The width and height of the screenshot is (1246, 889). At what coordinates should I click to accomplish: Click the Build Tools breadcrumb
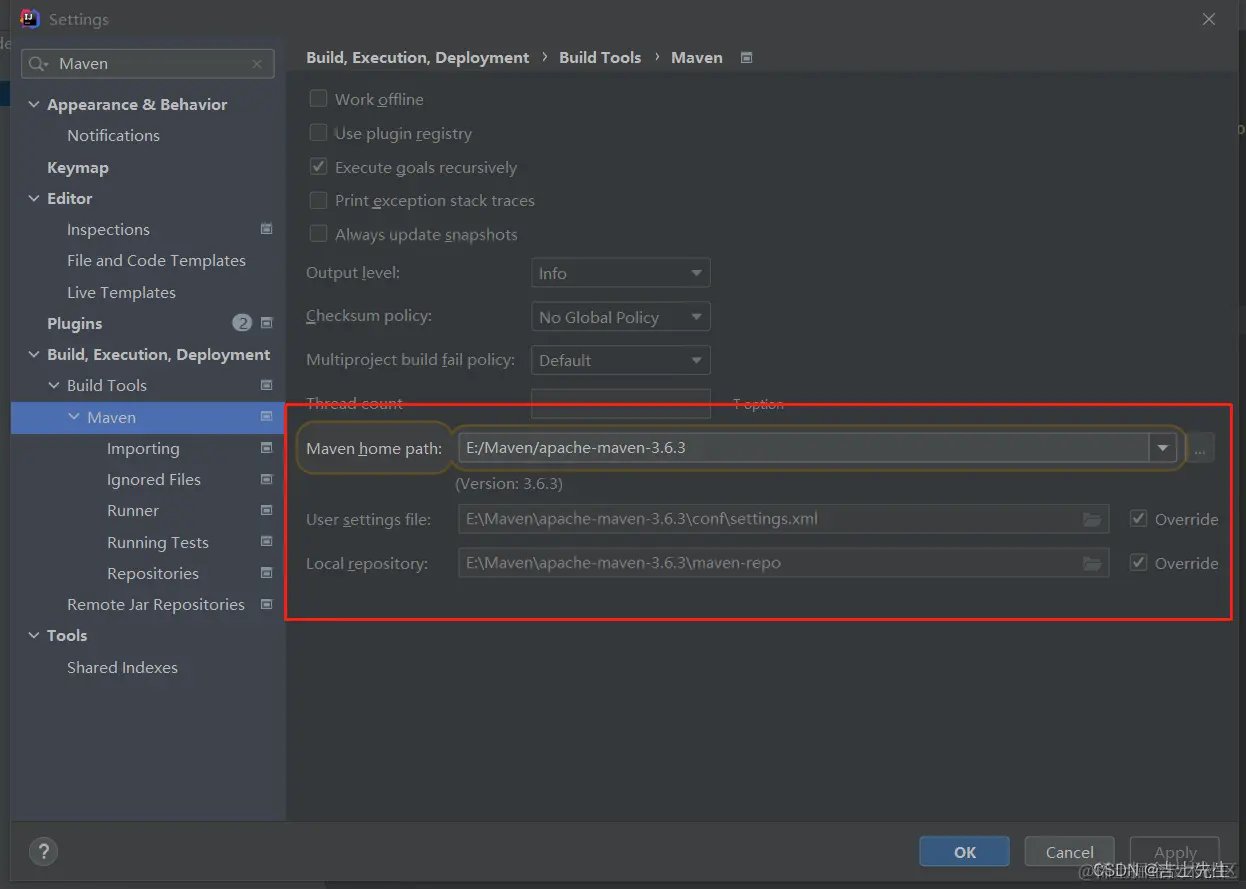coord(600,58)
